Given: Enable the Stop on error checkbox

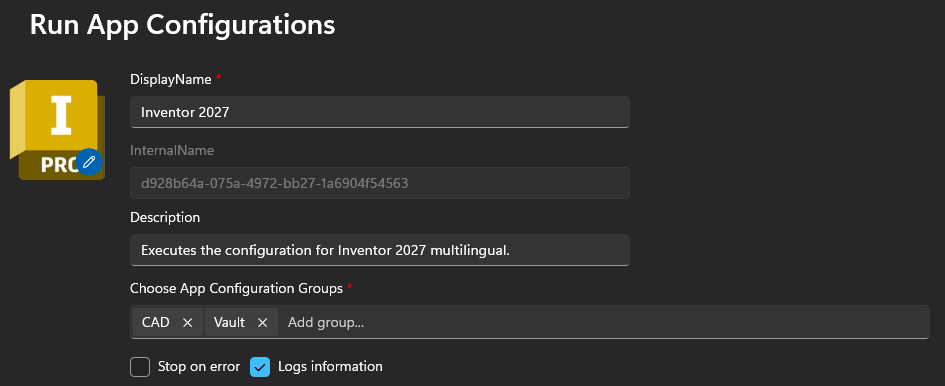Looking at the screenshot, I should click(140, 367).
